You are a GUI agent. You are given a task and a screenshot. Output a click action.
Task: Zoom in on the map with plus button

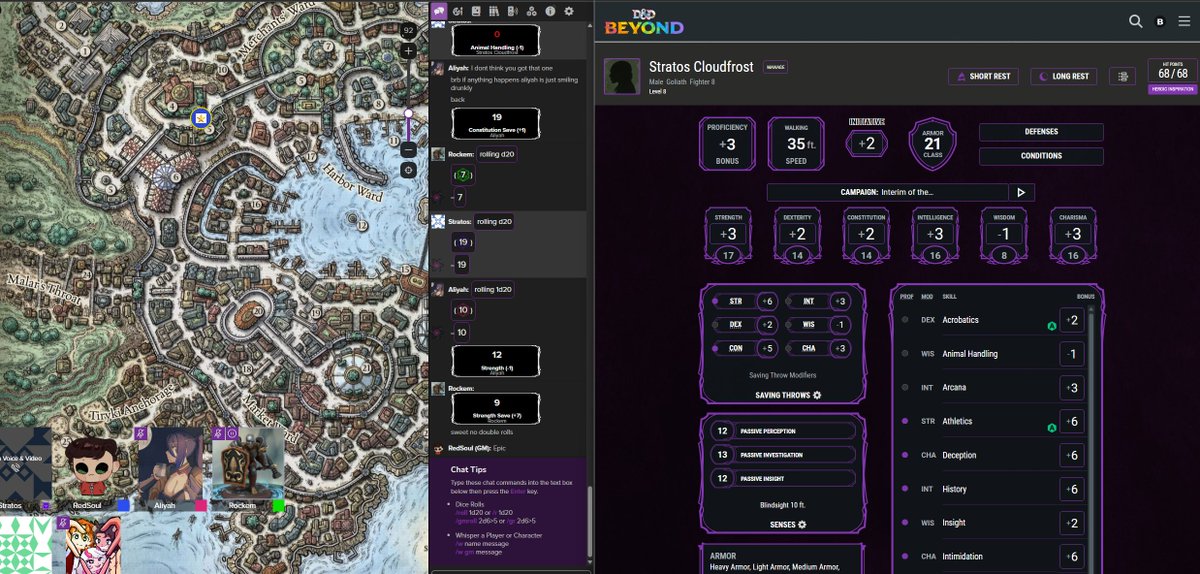coord(408,50)
